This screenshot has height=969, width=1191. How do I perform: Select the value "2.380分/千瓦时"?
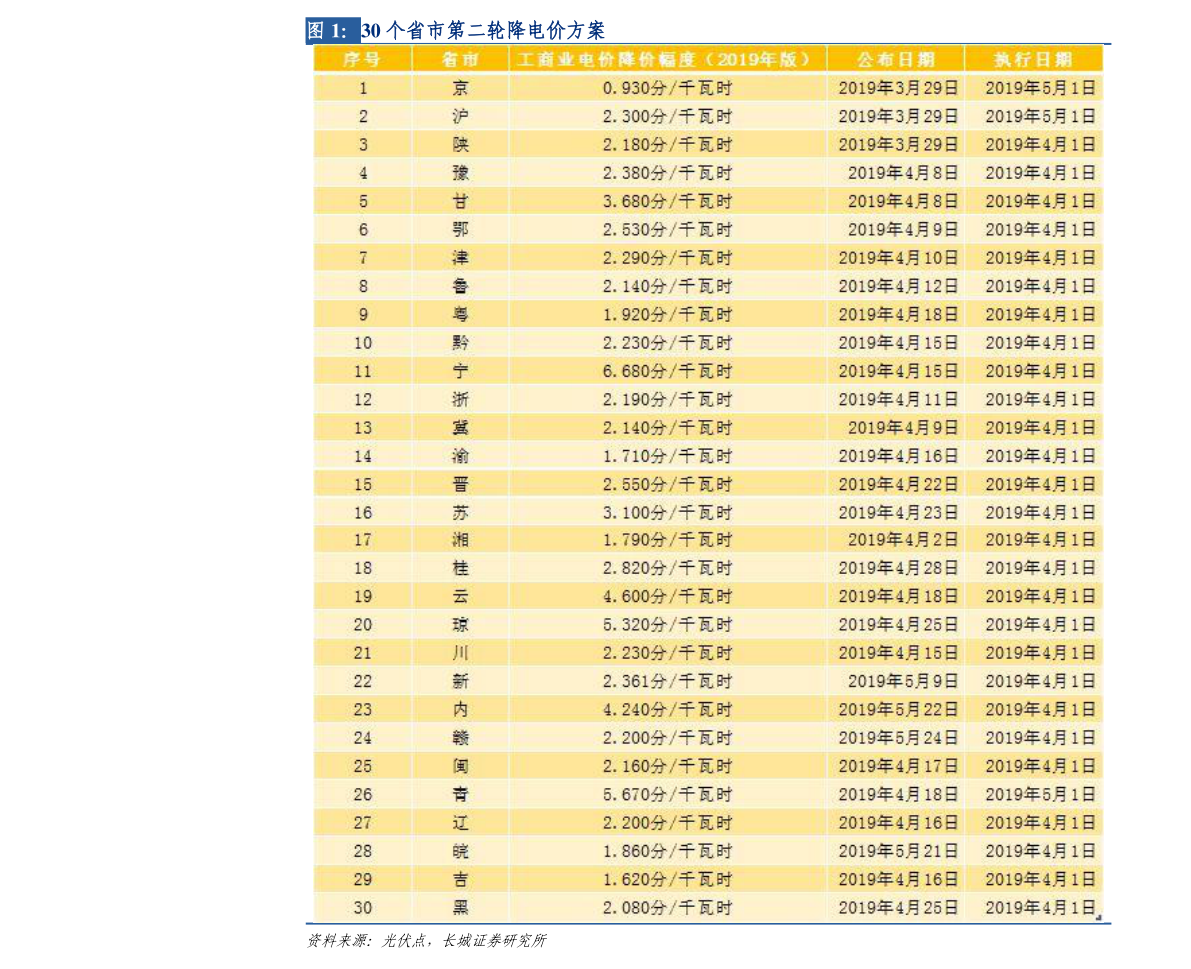click(x=667, y=173)
